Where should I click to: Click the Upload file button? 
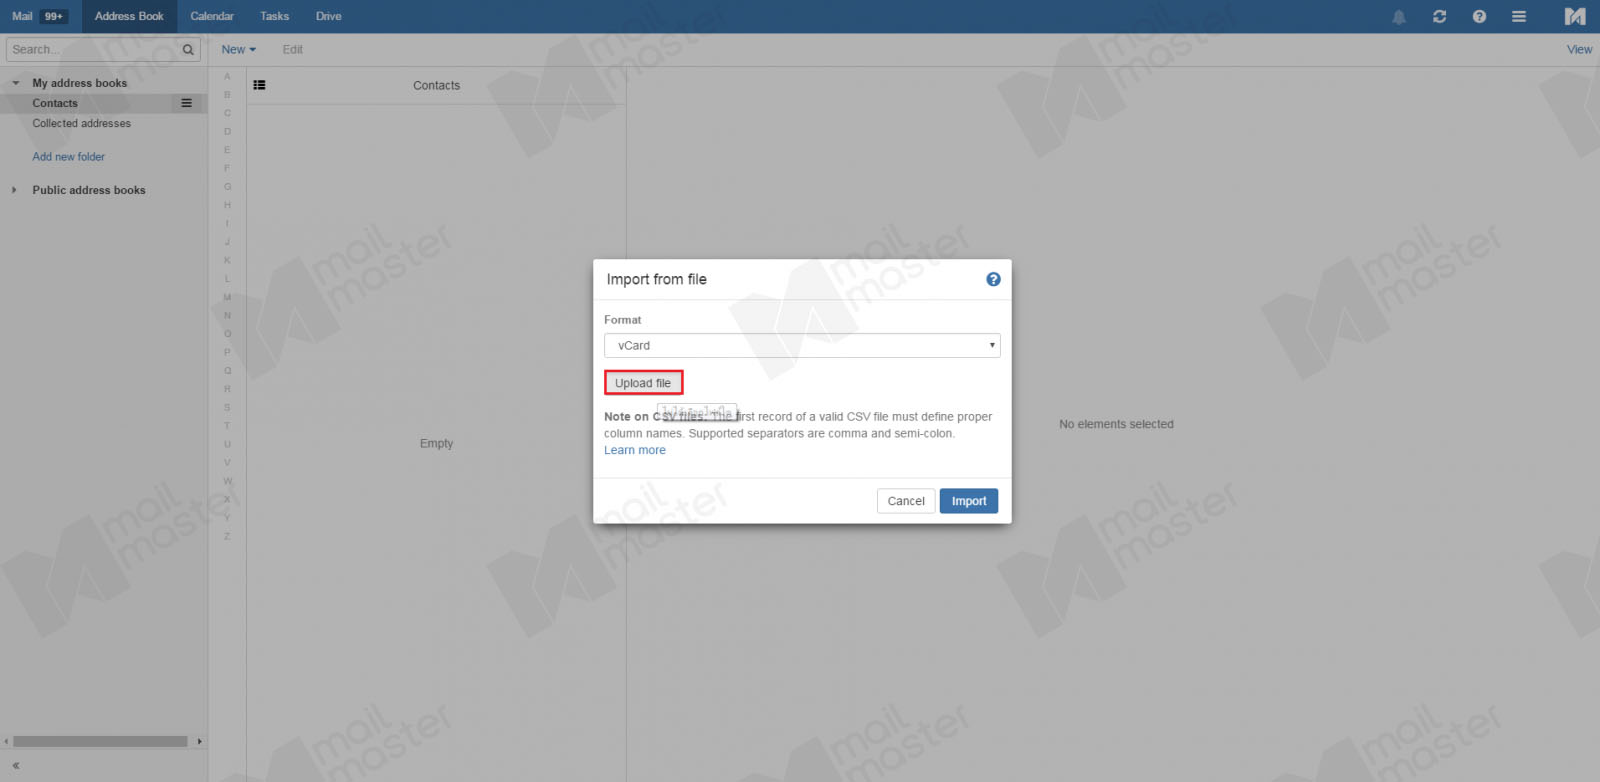pos(643,383)
